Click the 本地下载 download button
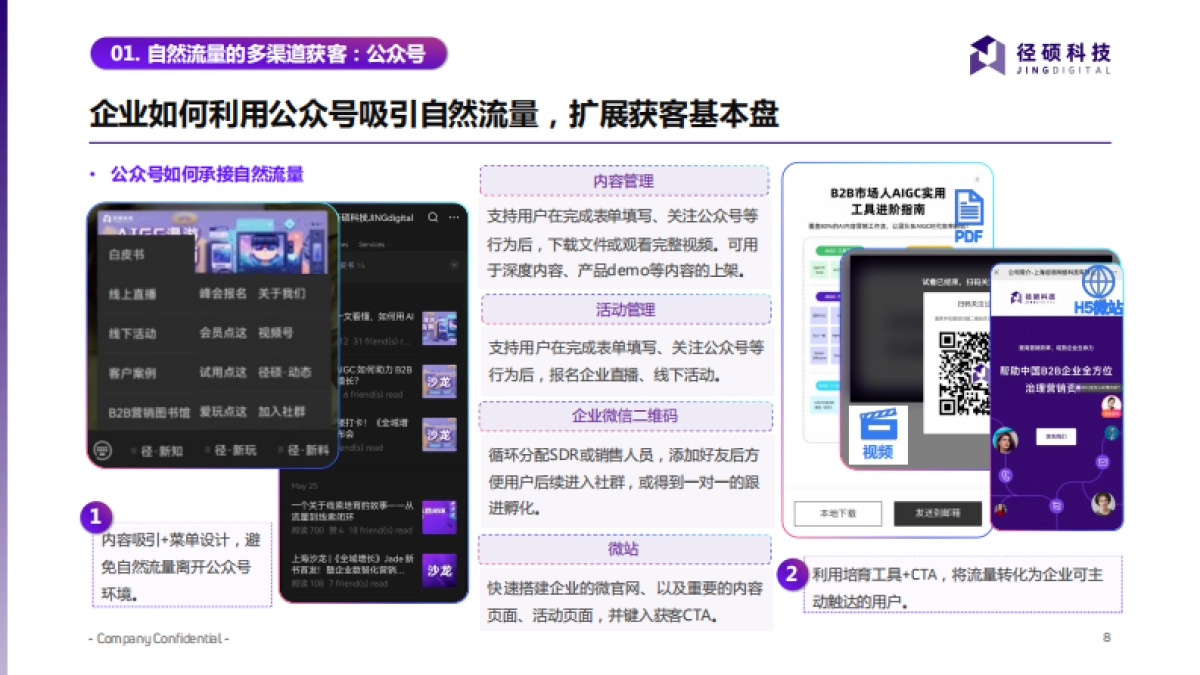The width and height of the screenshot is (1200, 675). point(836,513)
